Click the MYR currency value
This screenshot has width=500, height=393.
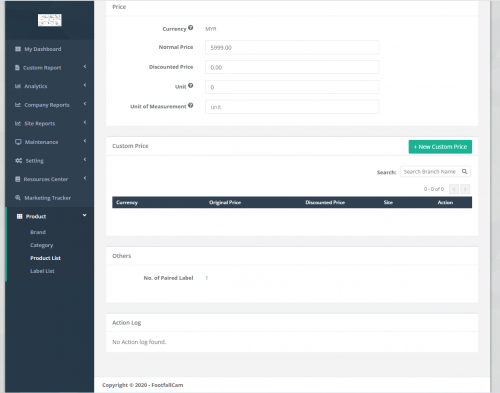pos(211,29)
